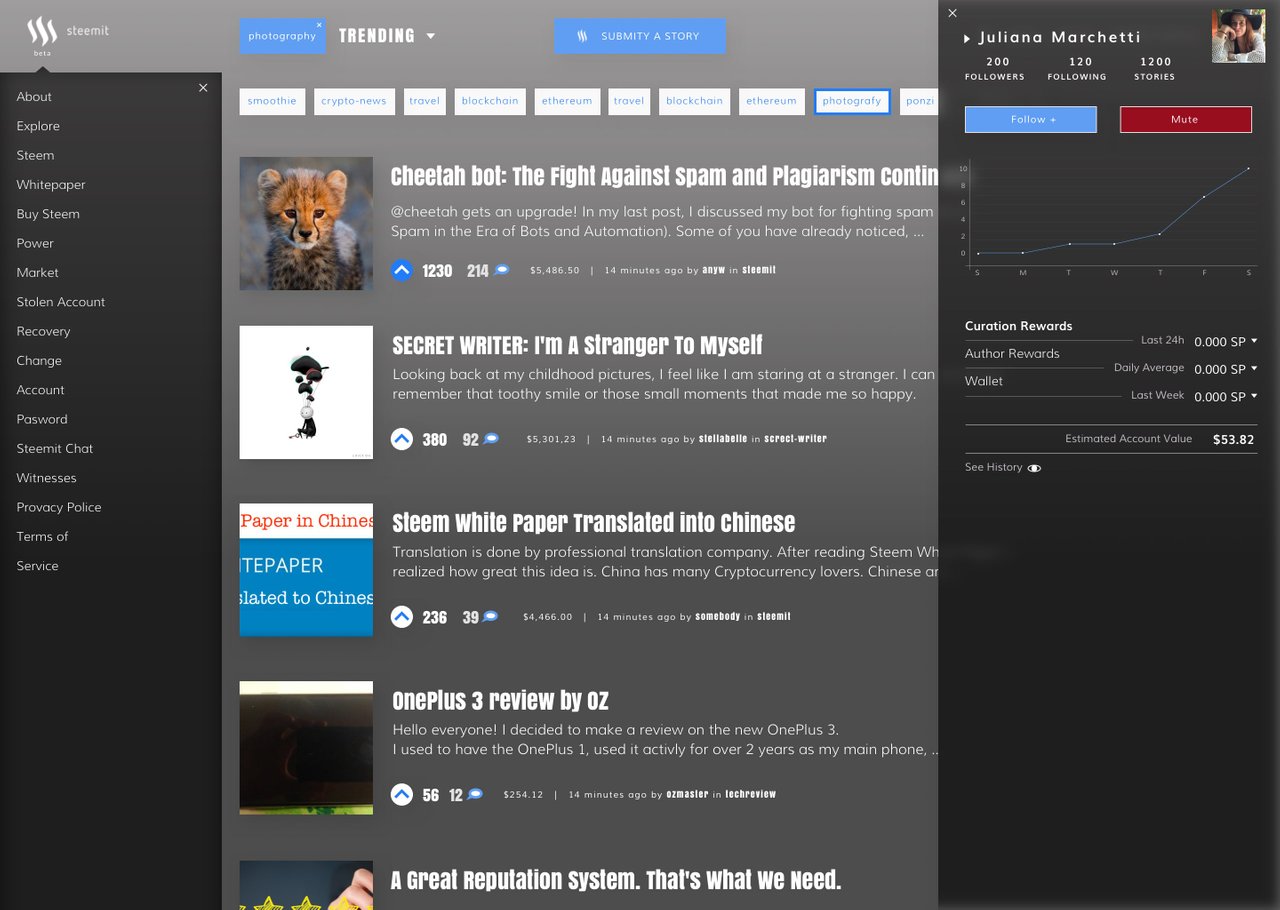Select the smoothie tag
Image resolution: width=1280 pixels, height=910 pixels.
[272, 101]
